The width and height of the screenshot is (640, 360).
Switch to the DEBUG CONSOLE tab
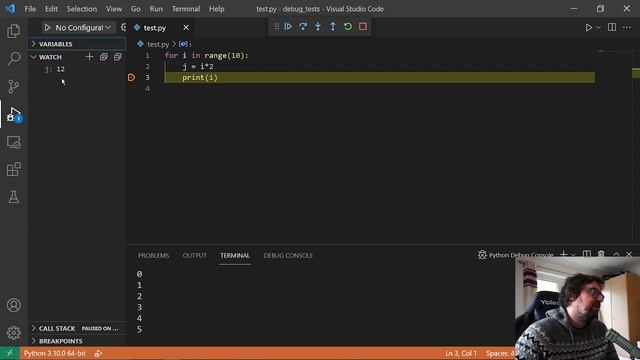pyautogui.click(x=288, y=256)
